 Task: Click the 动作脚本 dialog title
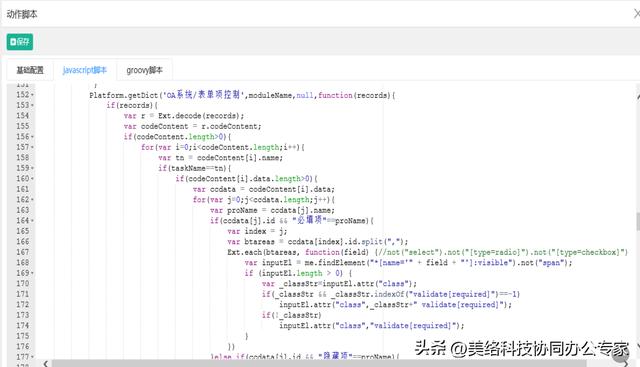22,14
